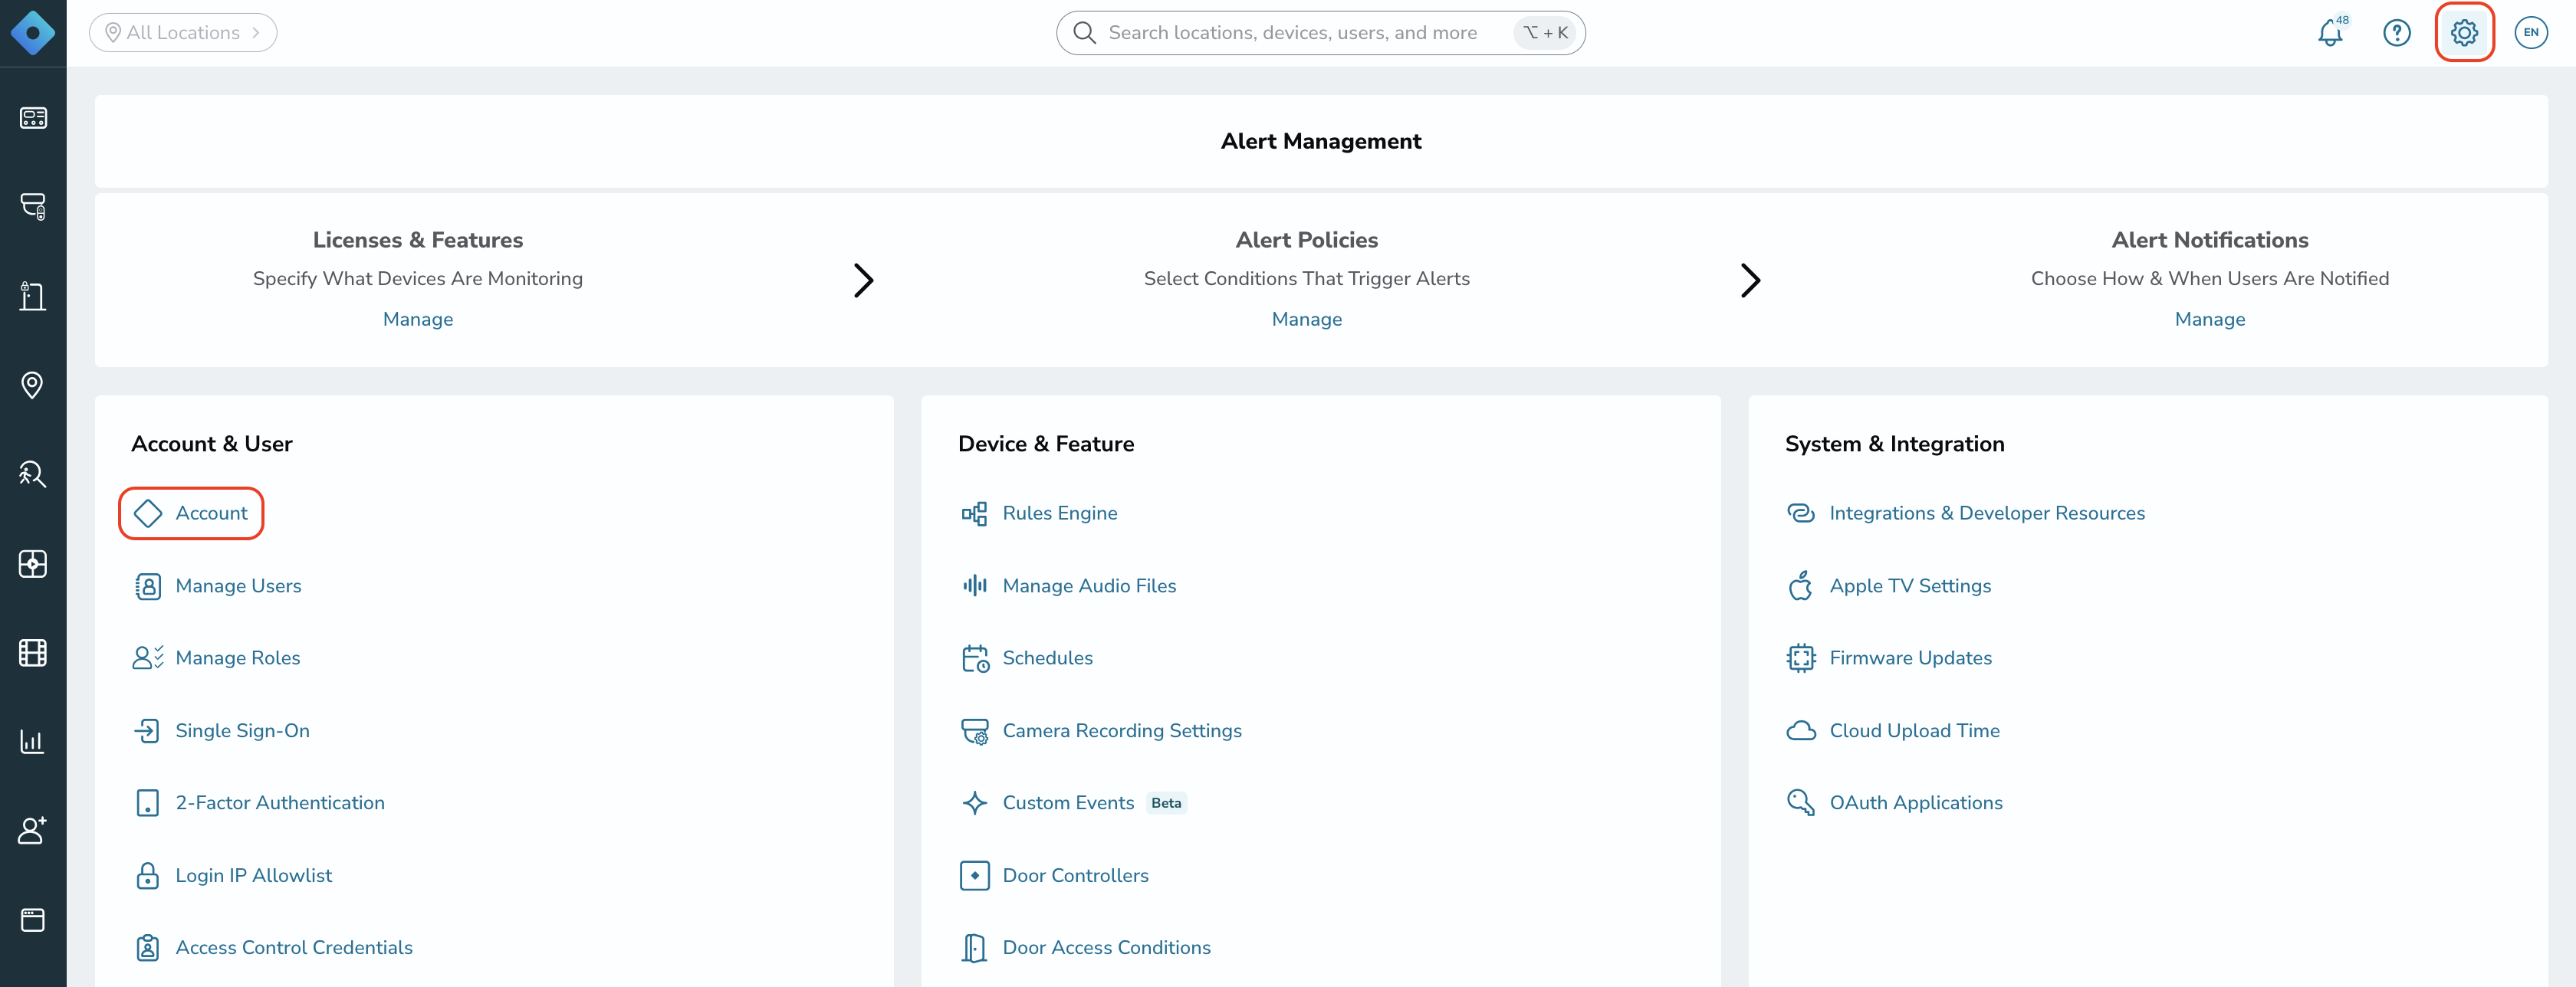Open the cameras icon in sidebar
Viewport: 2576px width, 987px height.
tap(33, 207)
